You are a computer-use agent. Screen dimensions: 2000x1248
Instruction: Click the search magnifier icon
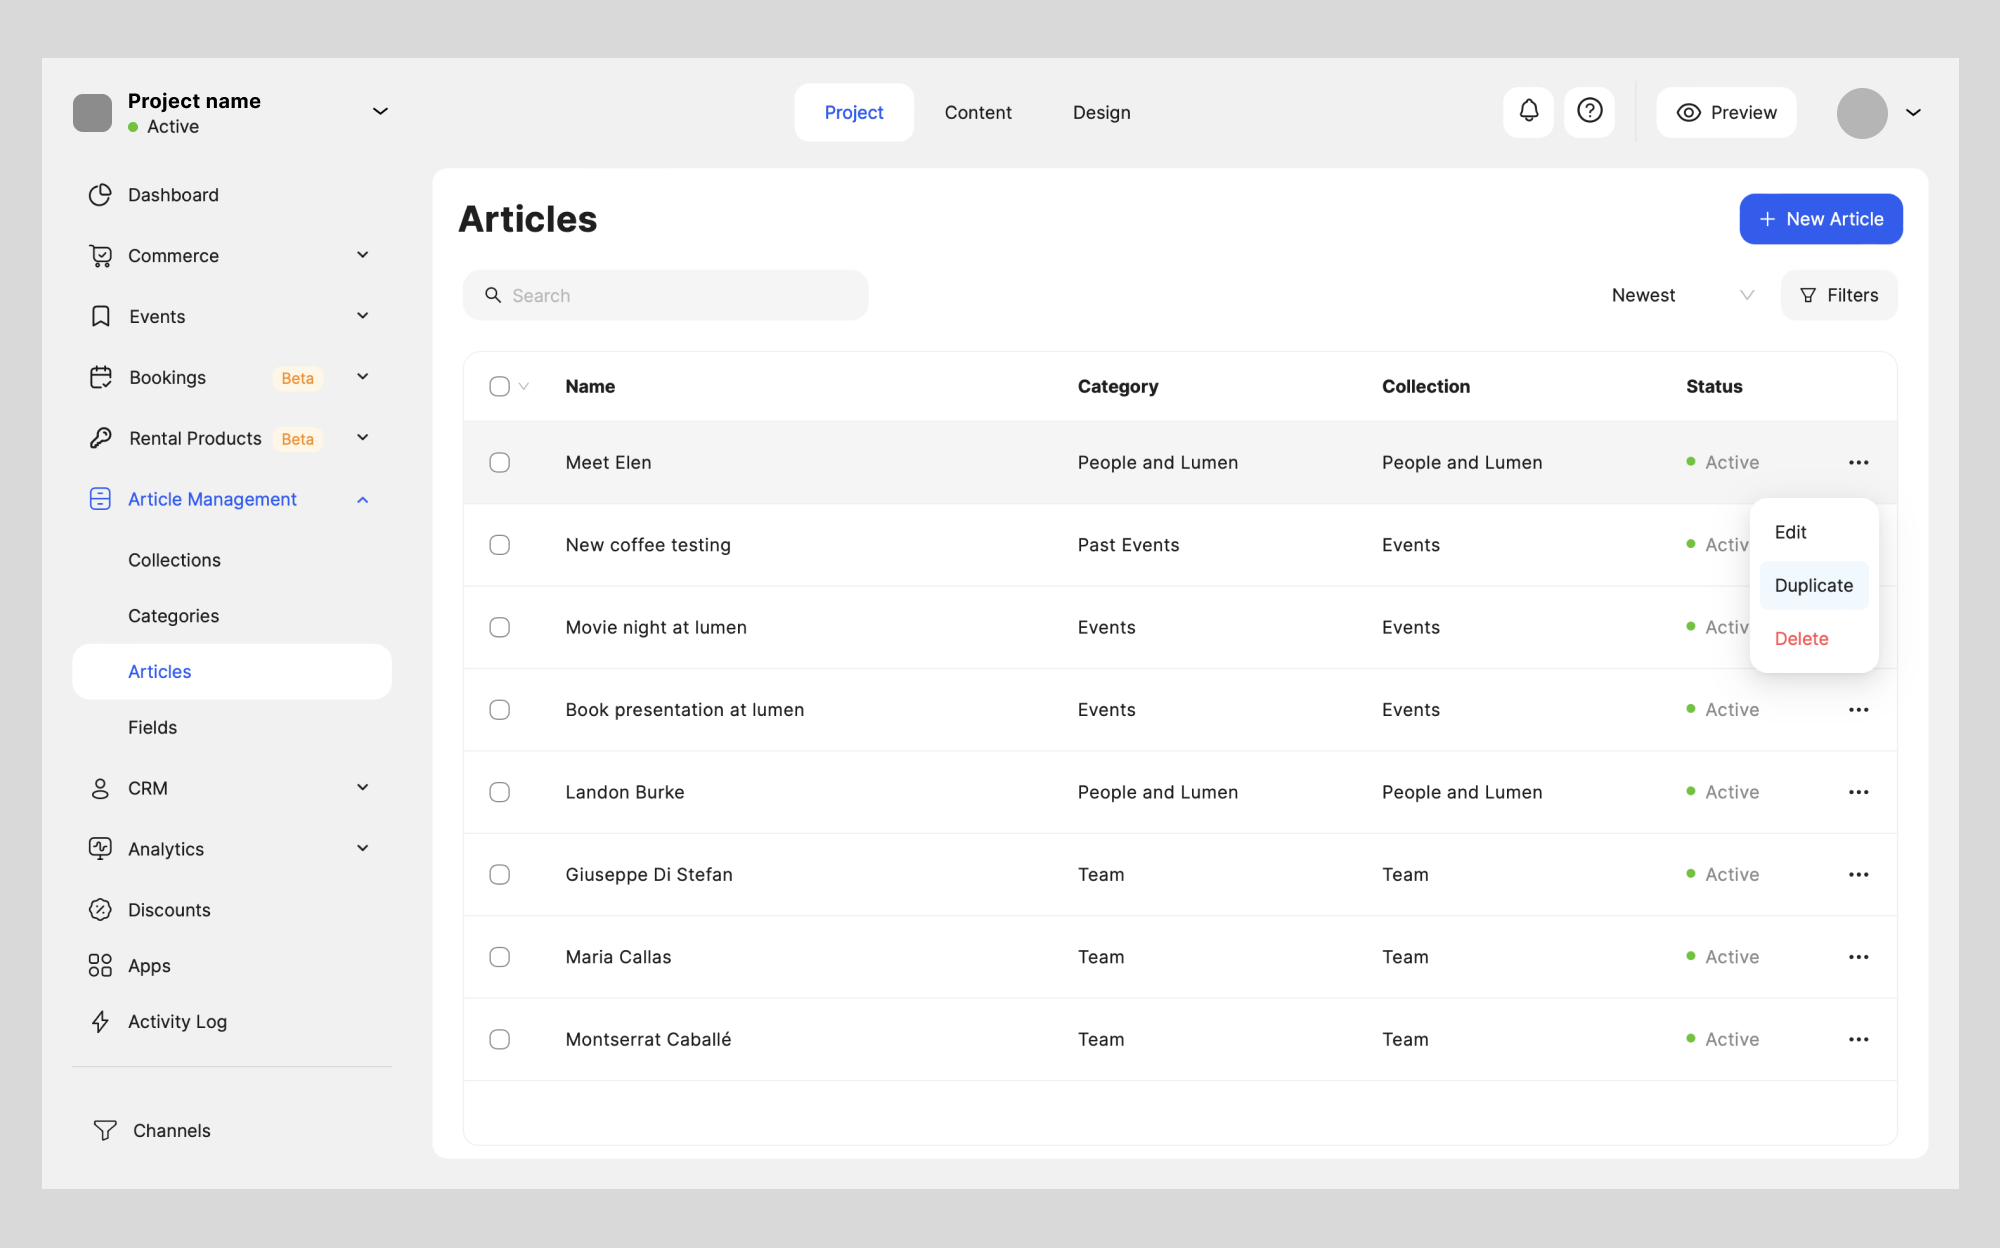pos(493,295)
